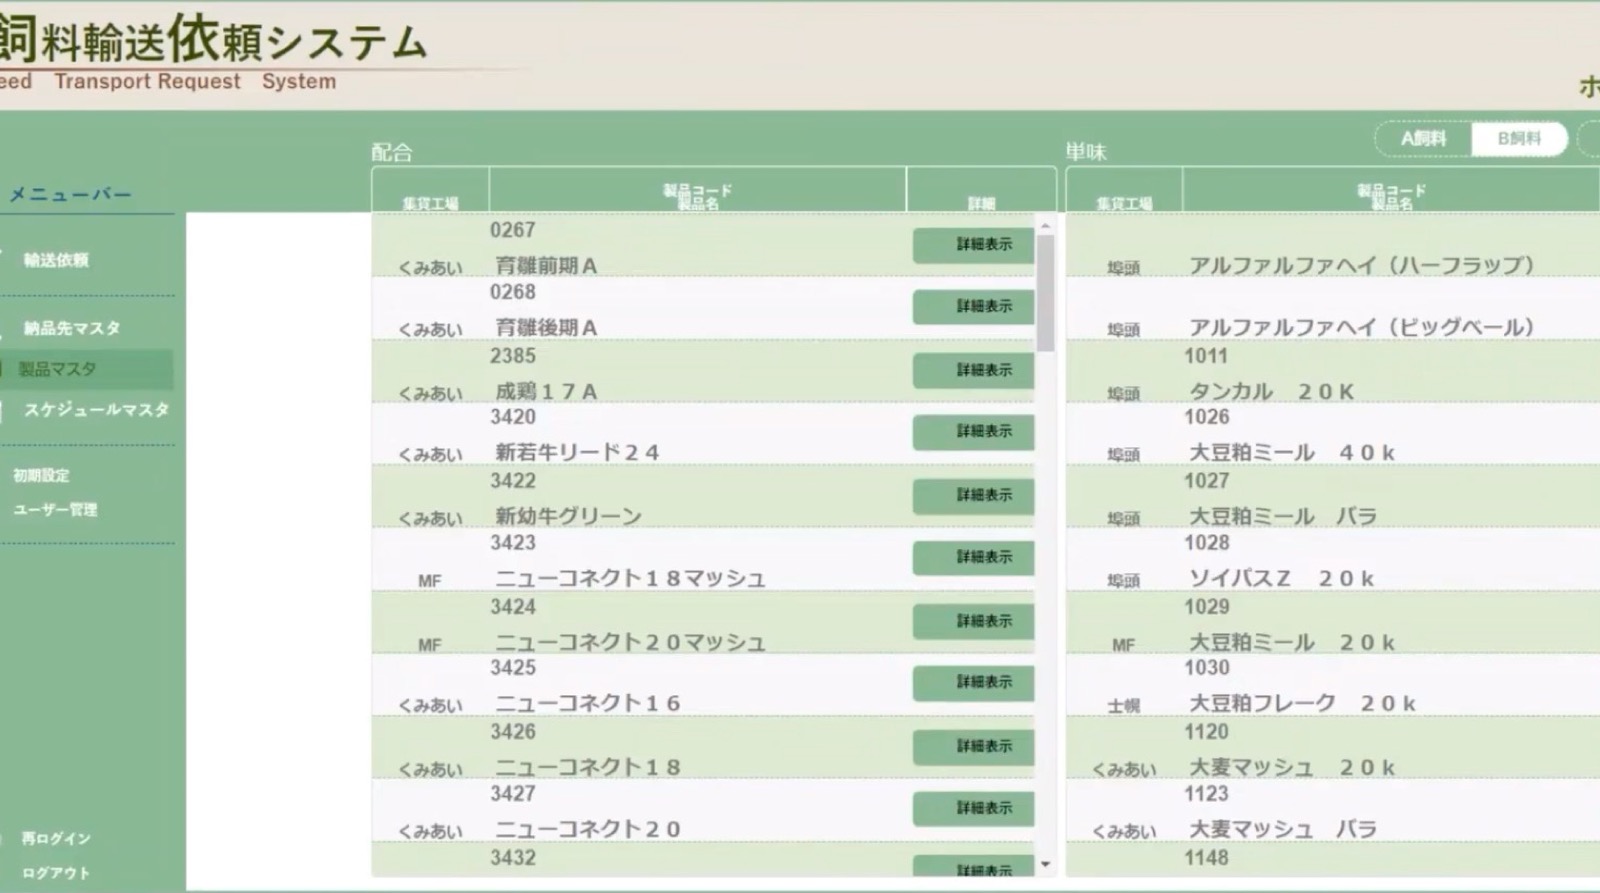The height and width of the screenshot is (893, 1600).
Task: Select 大豆粕ミール 40k row
Action: point(1333,434)
